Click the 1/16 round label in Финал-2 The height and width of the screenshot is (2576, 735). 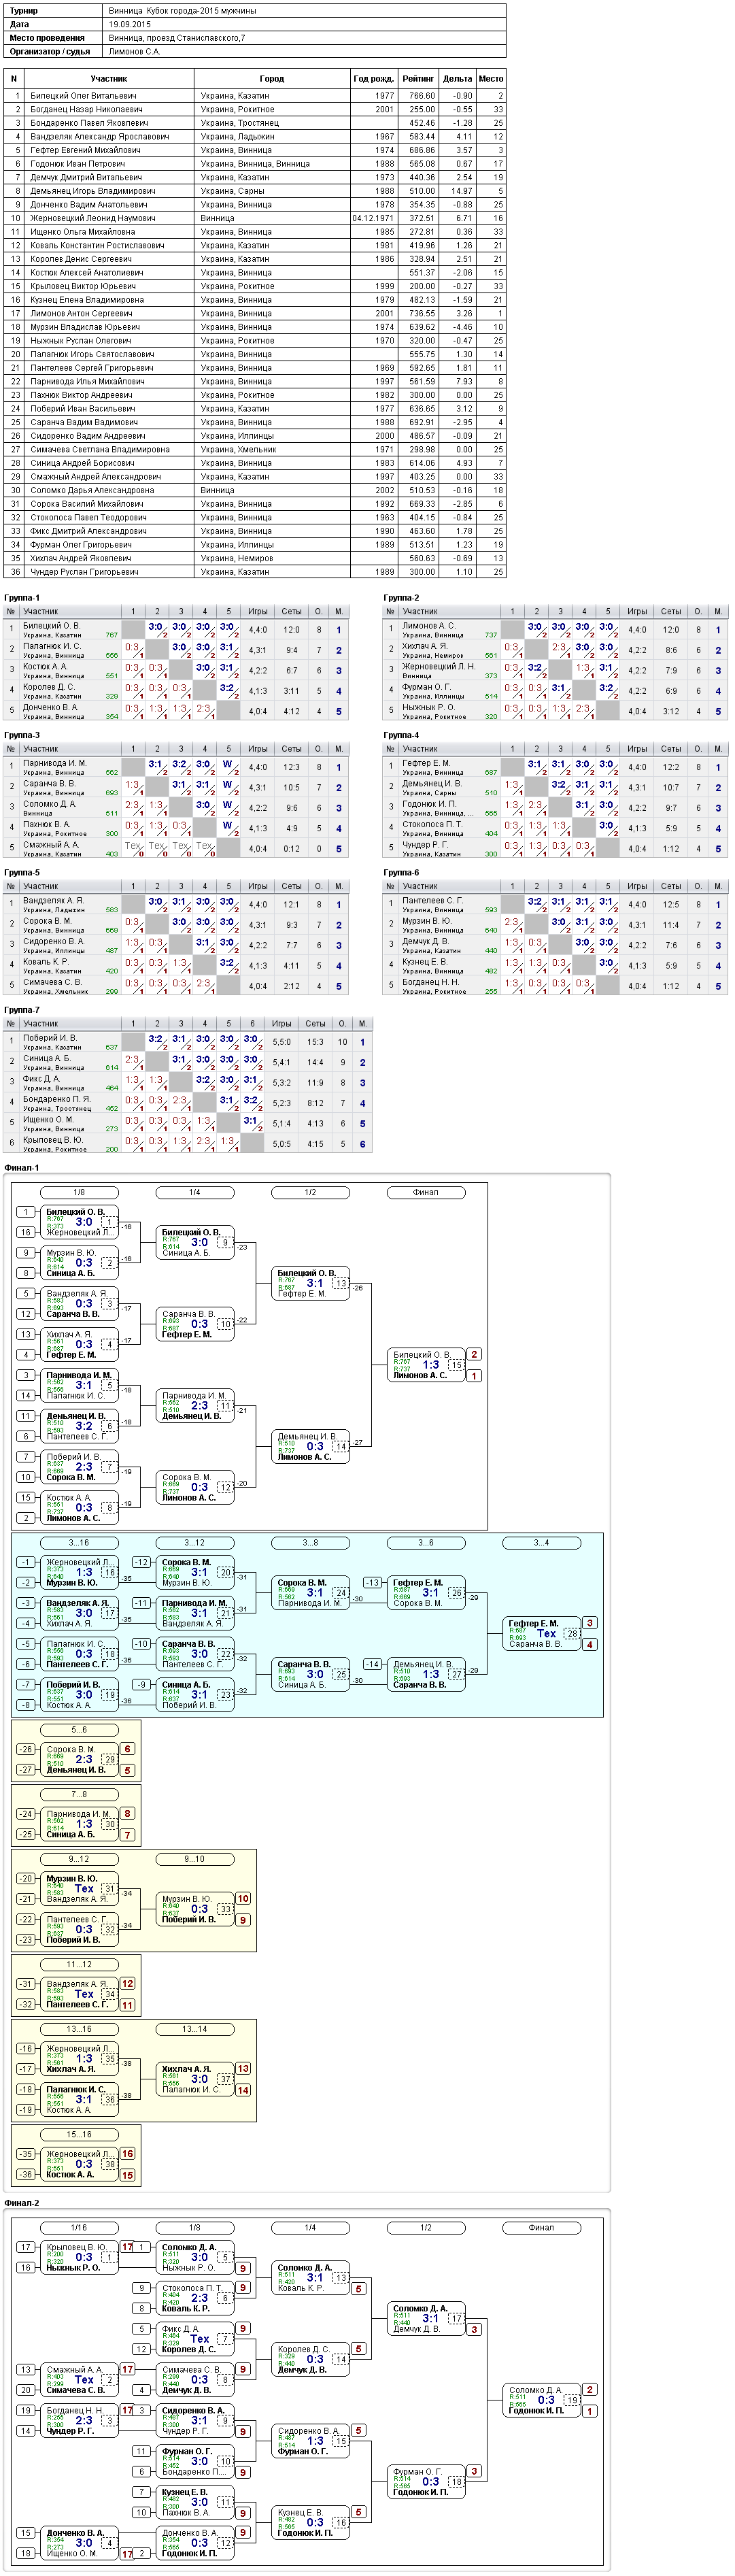79,2228
